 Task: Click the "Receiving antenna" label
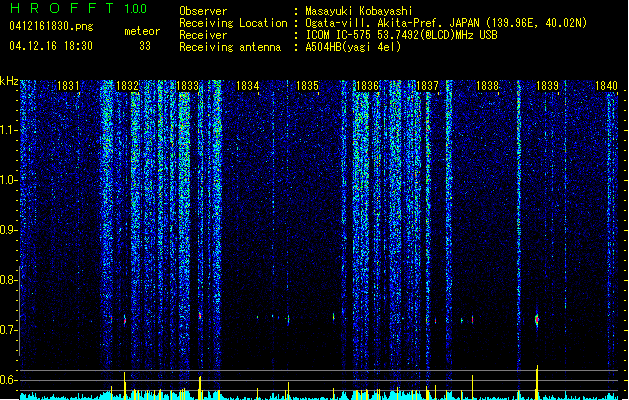pos(230,47)
